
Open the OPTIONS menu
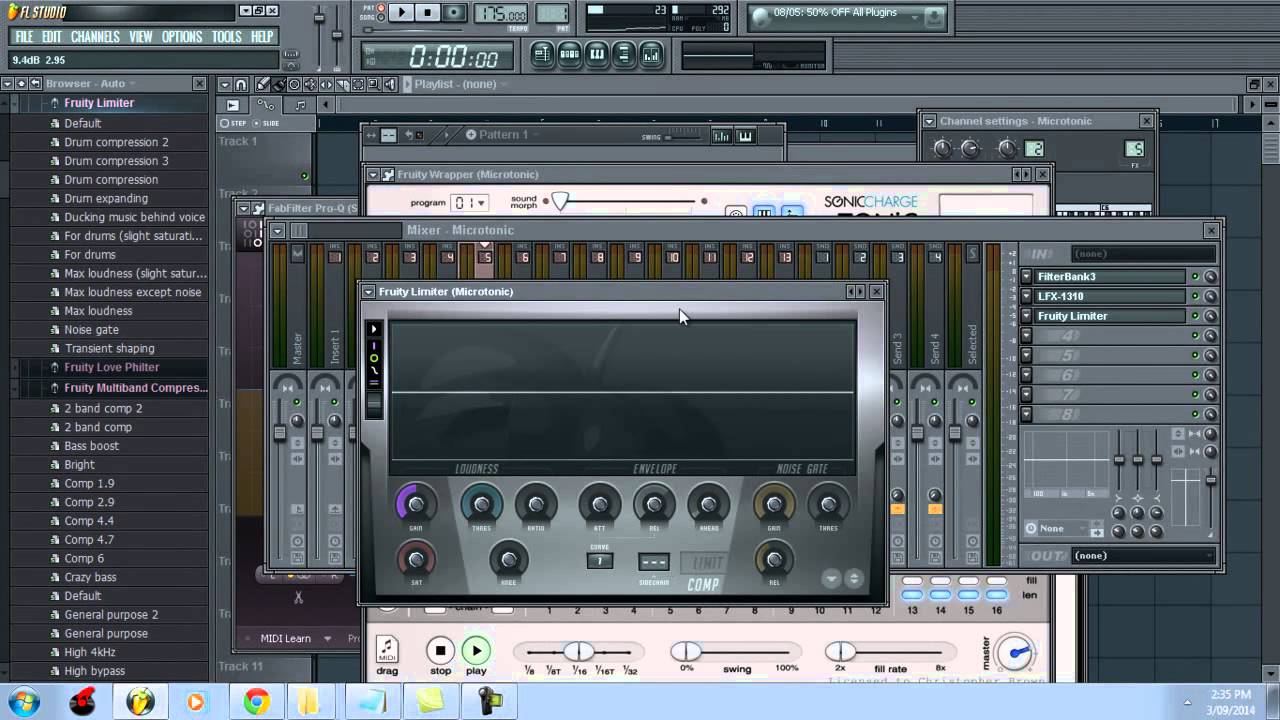point(182,37)
